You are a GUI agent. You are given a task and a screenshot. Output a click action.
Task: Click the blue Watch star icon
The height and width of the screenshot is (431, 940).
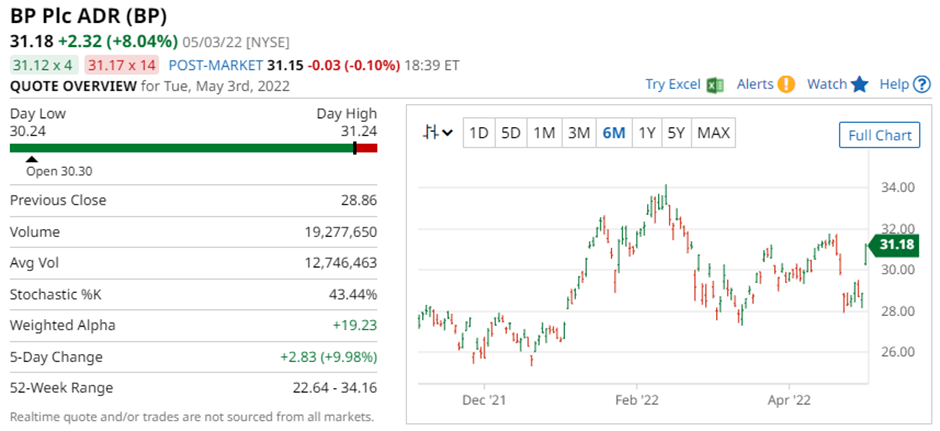point(860,85)
